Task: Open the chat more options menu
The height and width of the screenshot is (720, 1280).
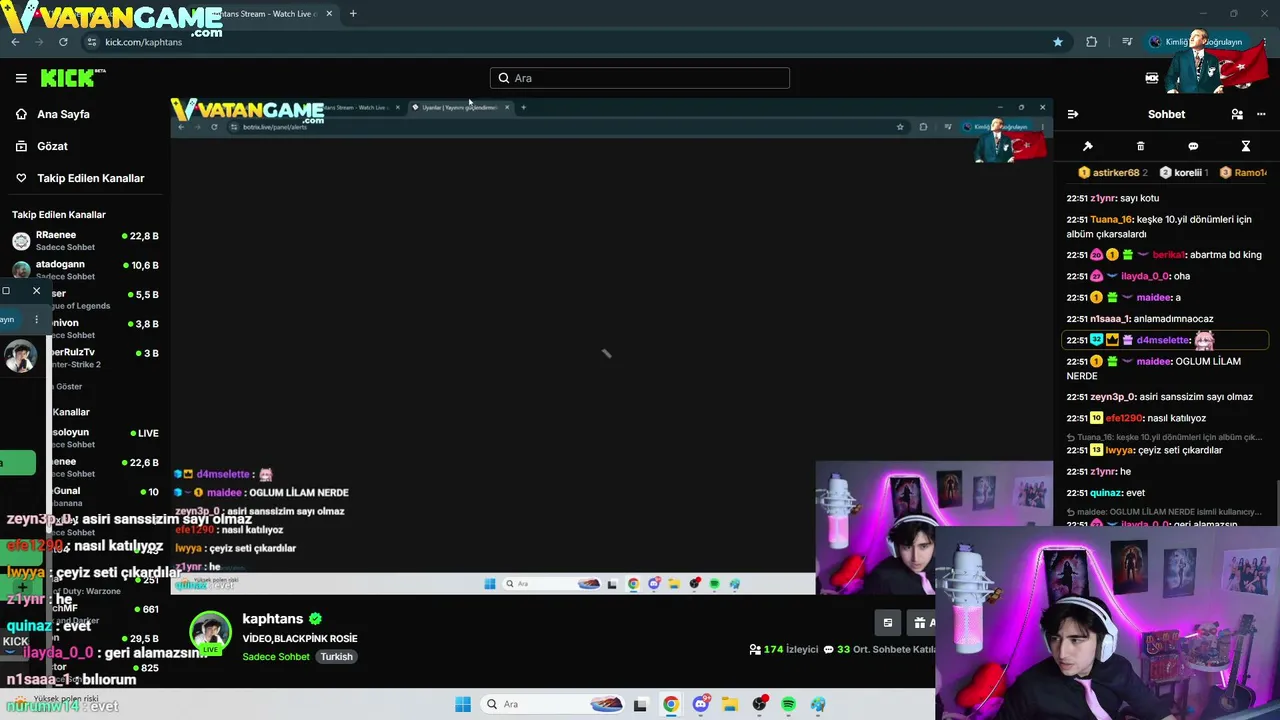Action: point(1261,114)
